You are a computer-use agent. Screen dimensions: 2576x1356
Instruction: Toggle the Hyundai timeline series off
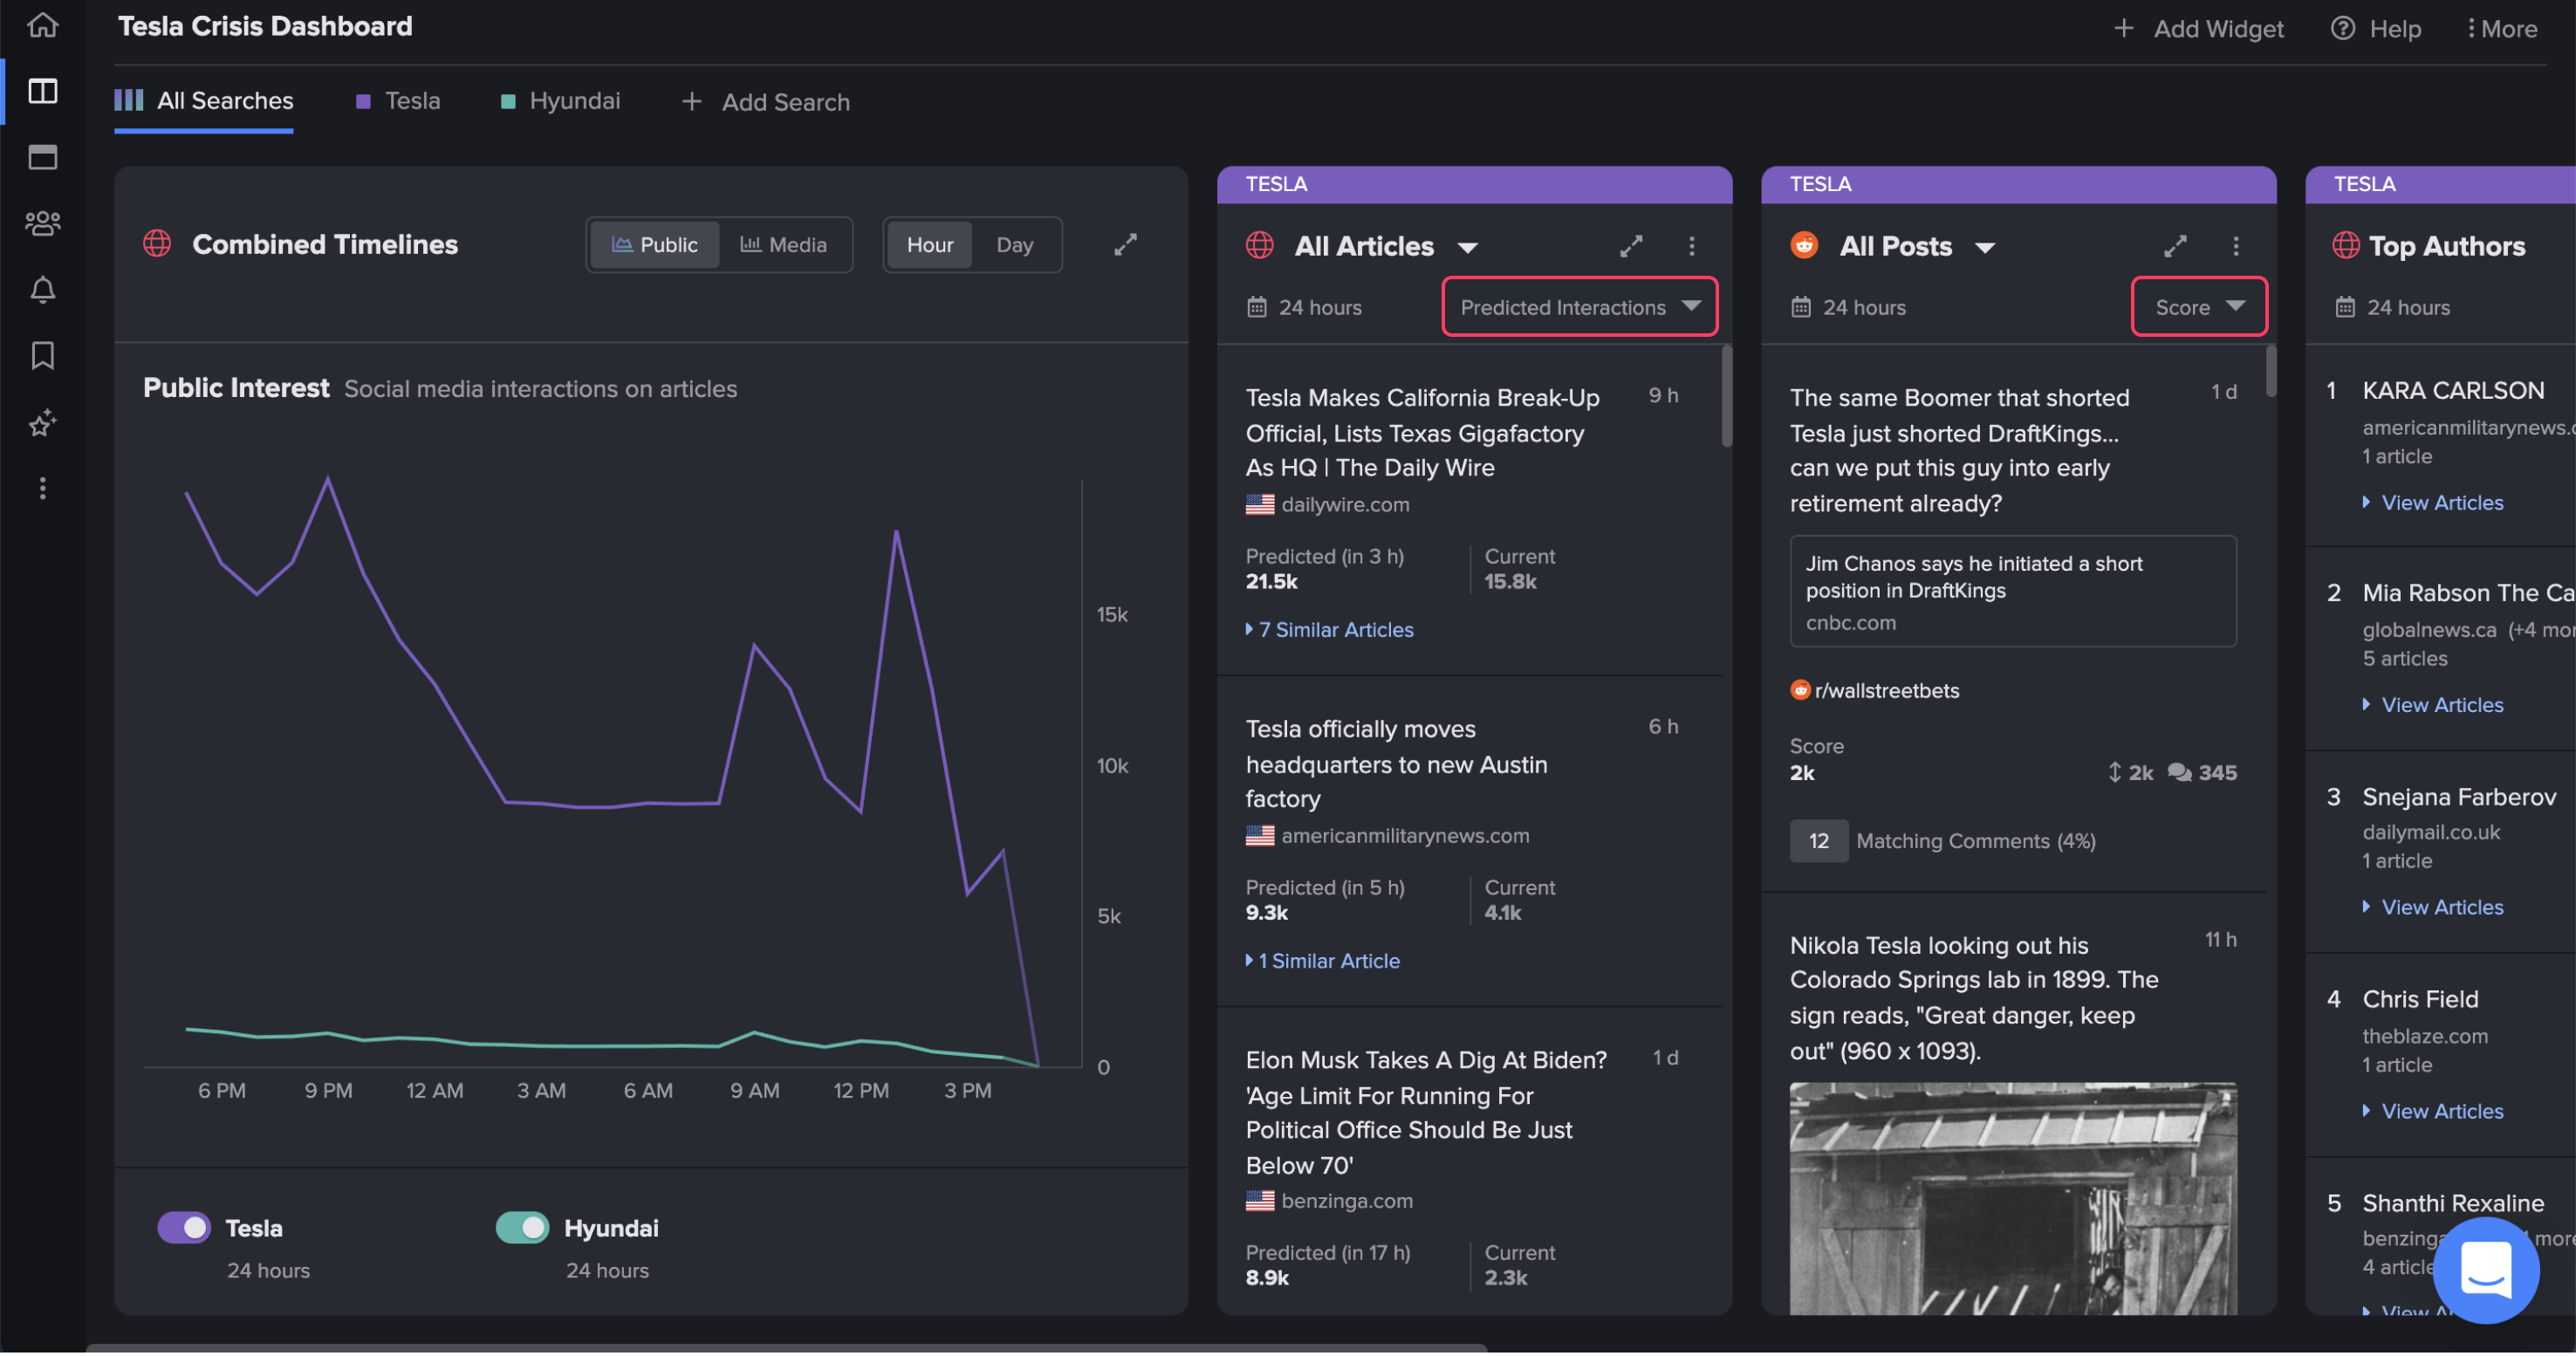522,1228
